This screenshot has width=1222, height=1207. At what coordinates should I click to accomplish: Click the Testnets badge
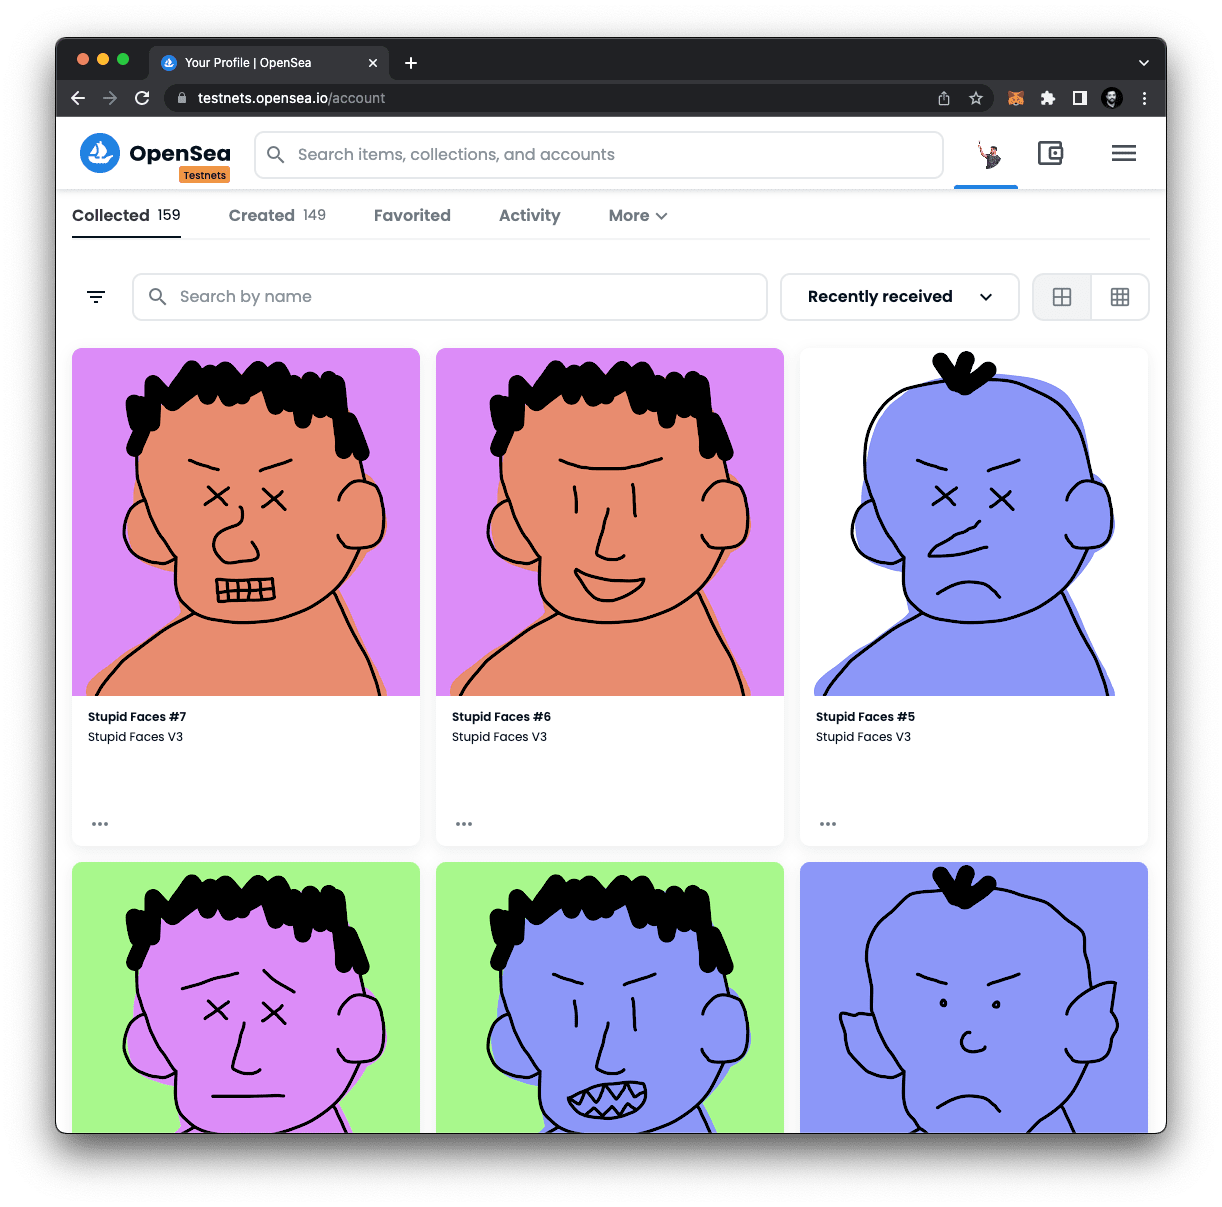coord(205,175)
